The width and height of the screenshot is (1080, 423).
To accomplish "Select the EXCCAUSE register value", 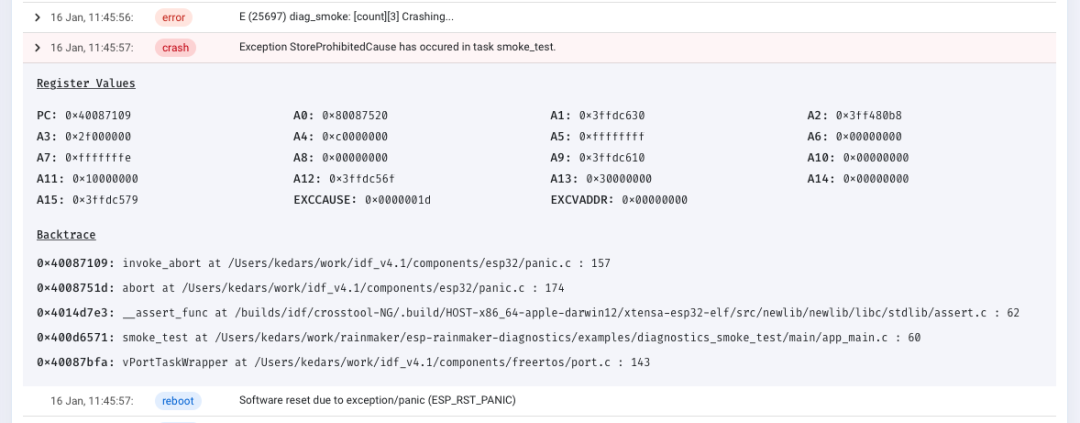I will click(397, 200).
